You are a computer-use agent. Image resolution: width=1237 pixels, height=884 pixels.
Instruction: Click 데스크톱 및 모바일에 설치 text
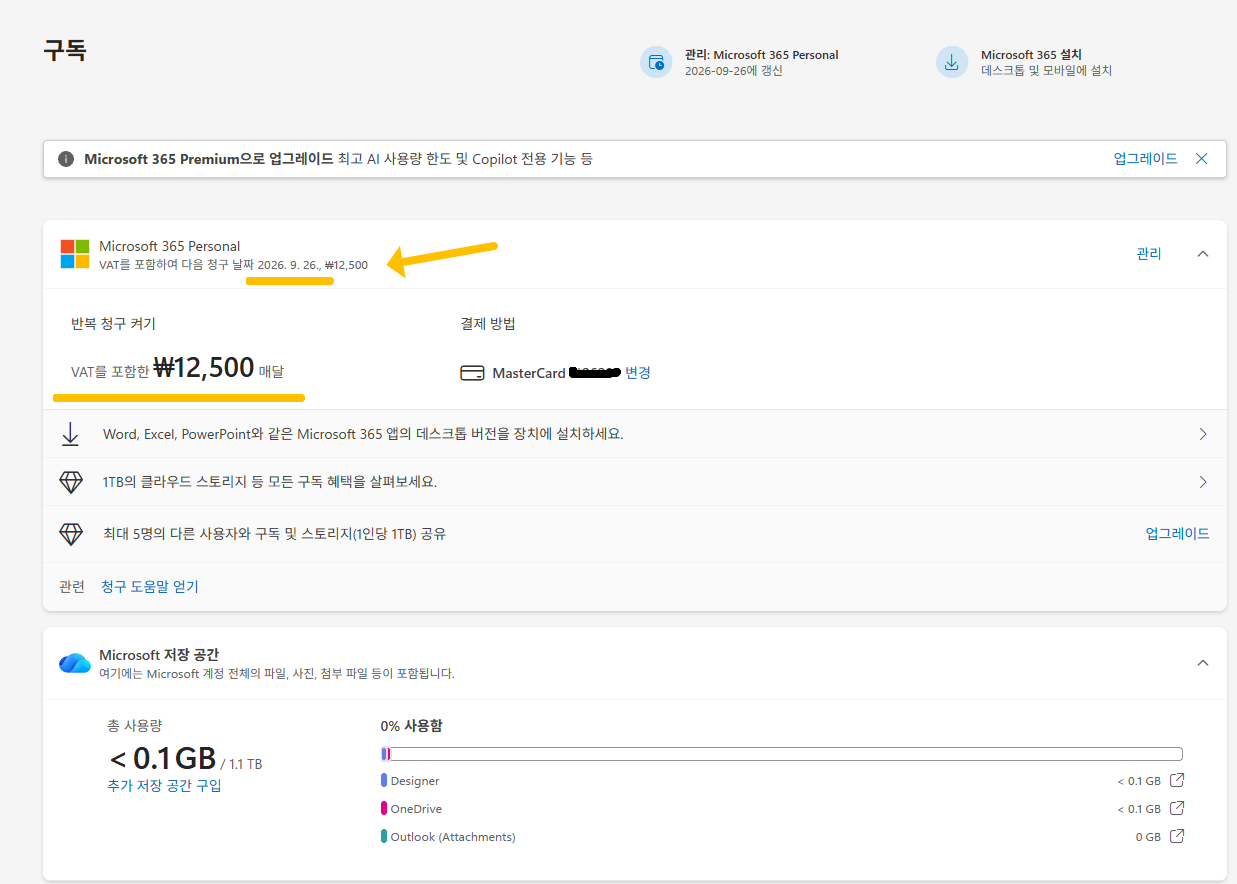click(x=1046, y=71)
